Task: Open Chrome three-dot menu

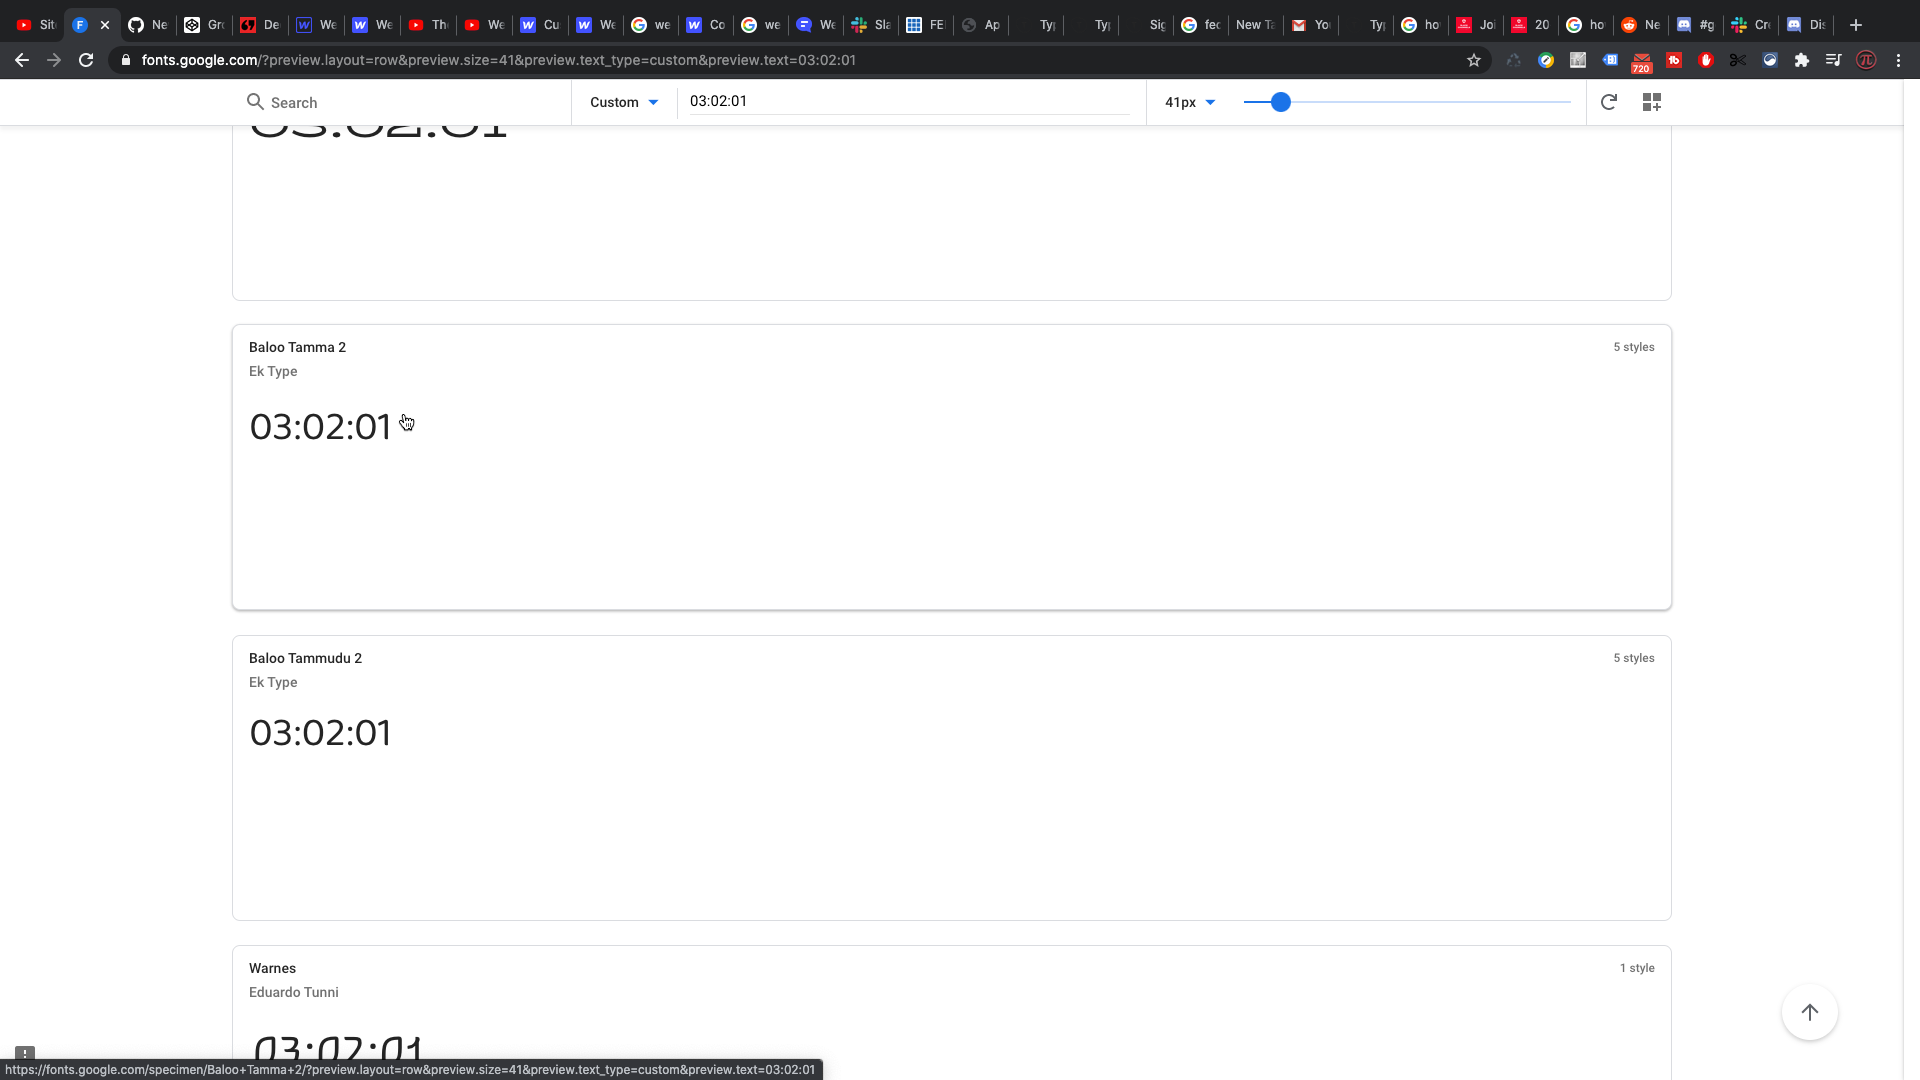Action: [1898, 60]
